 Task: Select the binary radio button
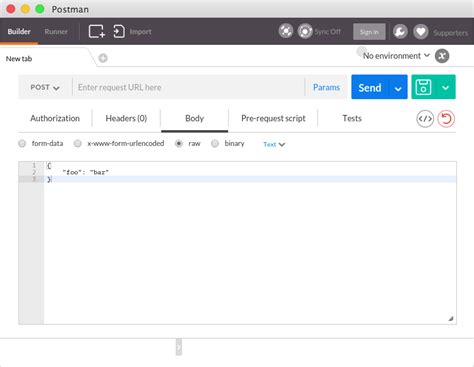tap(215, 144)
